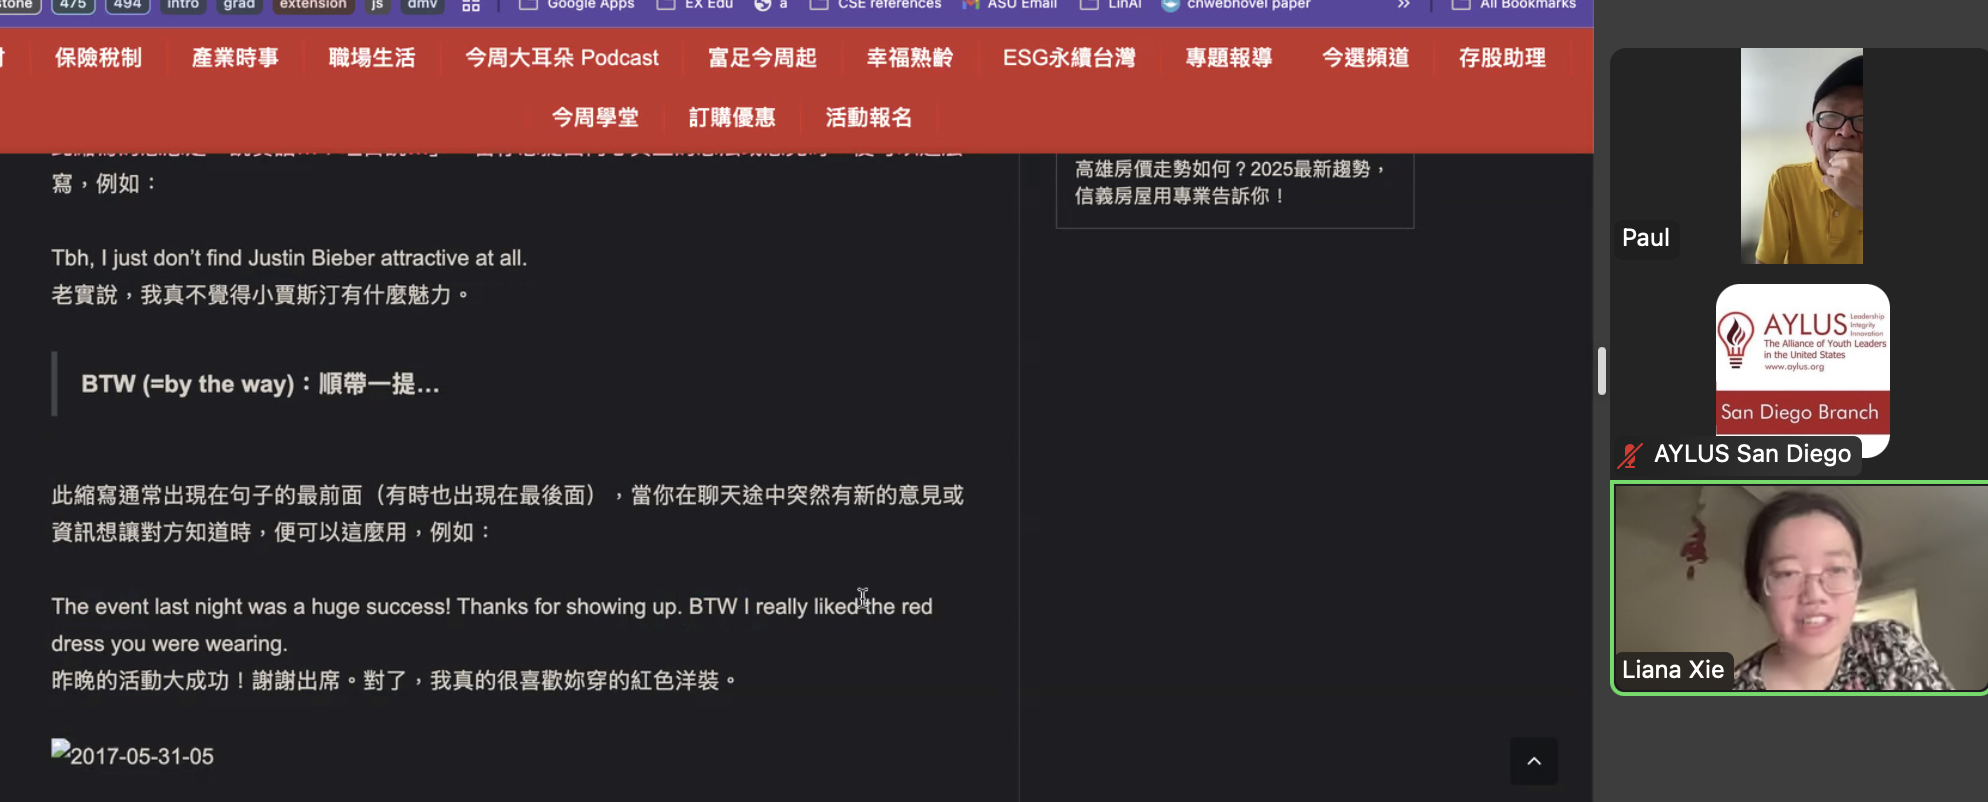Open the chwebnovel paper bookmark
Viewport: 1988px width, 802px height.
click(x=1236, y=5)
